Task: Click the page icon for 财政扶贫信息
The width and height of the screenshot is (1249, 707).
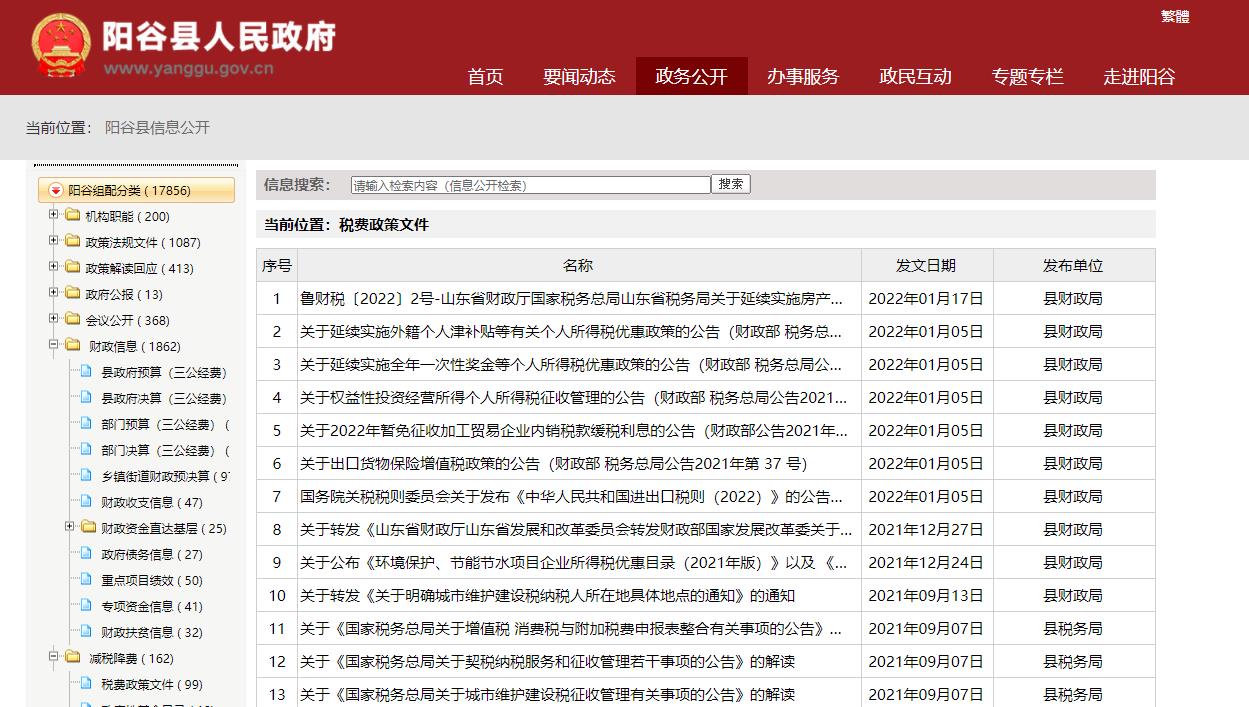Action: 86,631
